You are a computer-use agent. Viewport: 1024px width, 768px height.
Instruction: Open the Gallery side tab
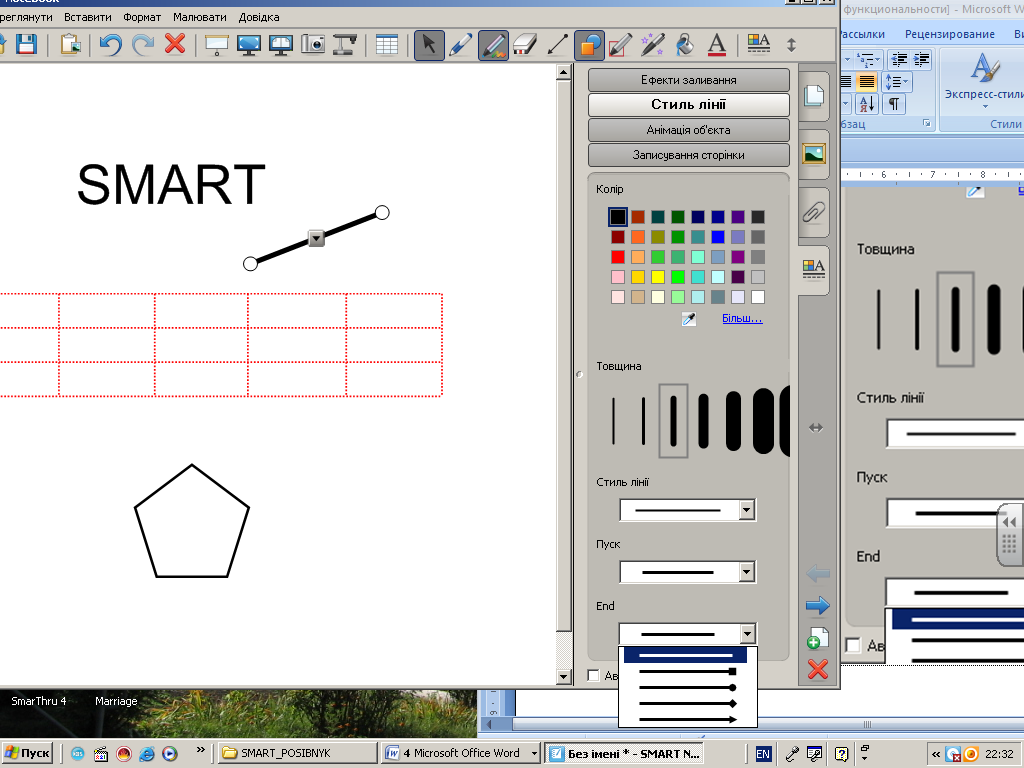click(x=814, y=154)
